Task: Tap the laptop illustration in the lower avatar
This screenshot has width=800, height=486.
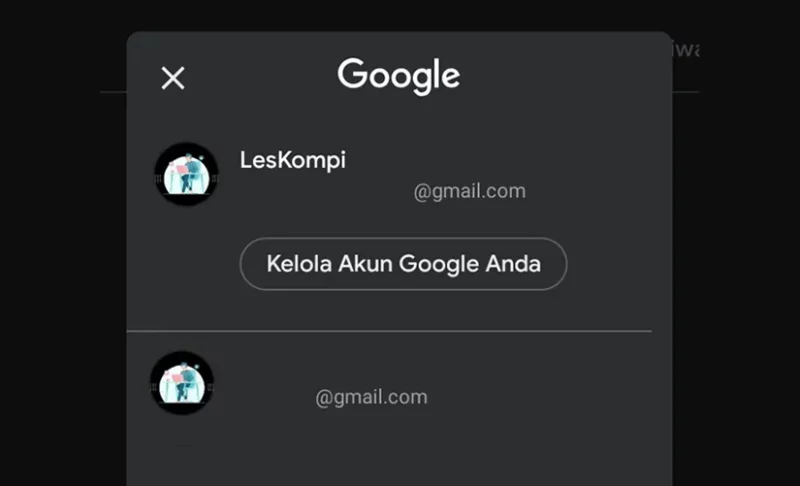Action: click(x=176, y=379)
